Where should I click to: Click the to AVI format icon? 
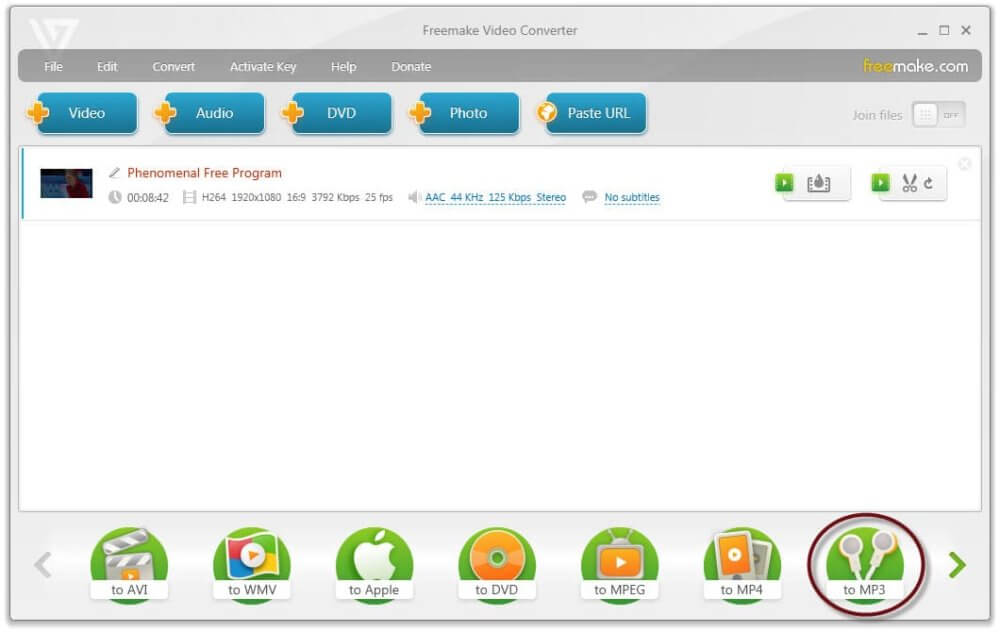click(129, 564)
